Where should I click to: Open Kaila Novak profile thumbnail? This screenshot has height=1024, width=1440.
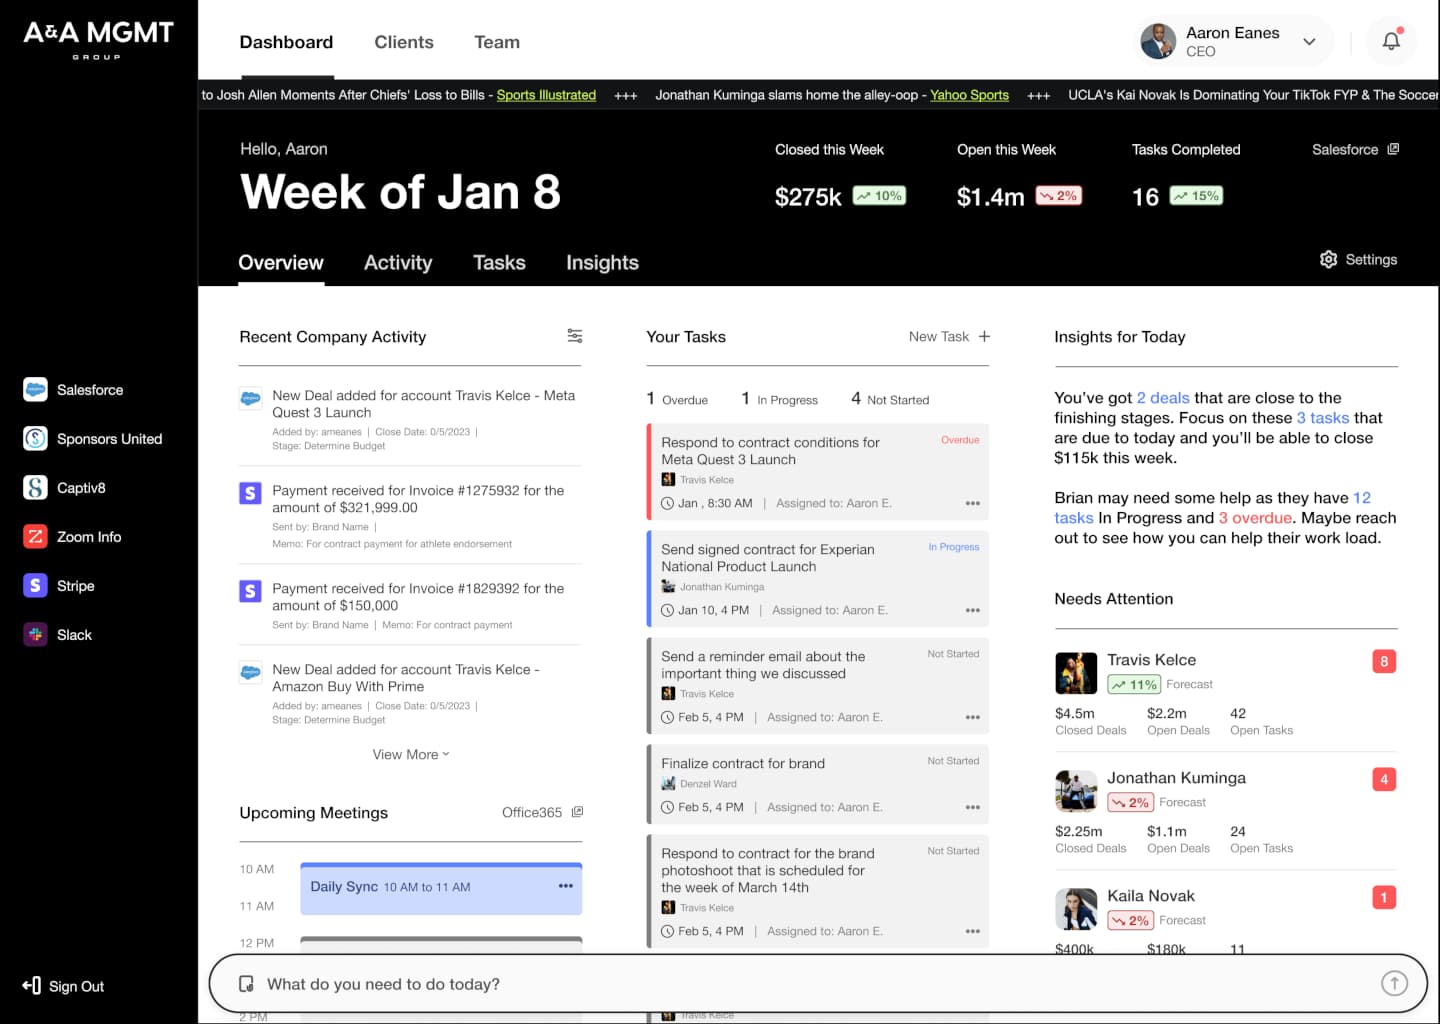click(x=1076, y=909)
